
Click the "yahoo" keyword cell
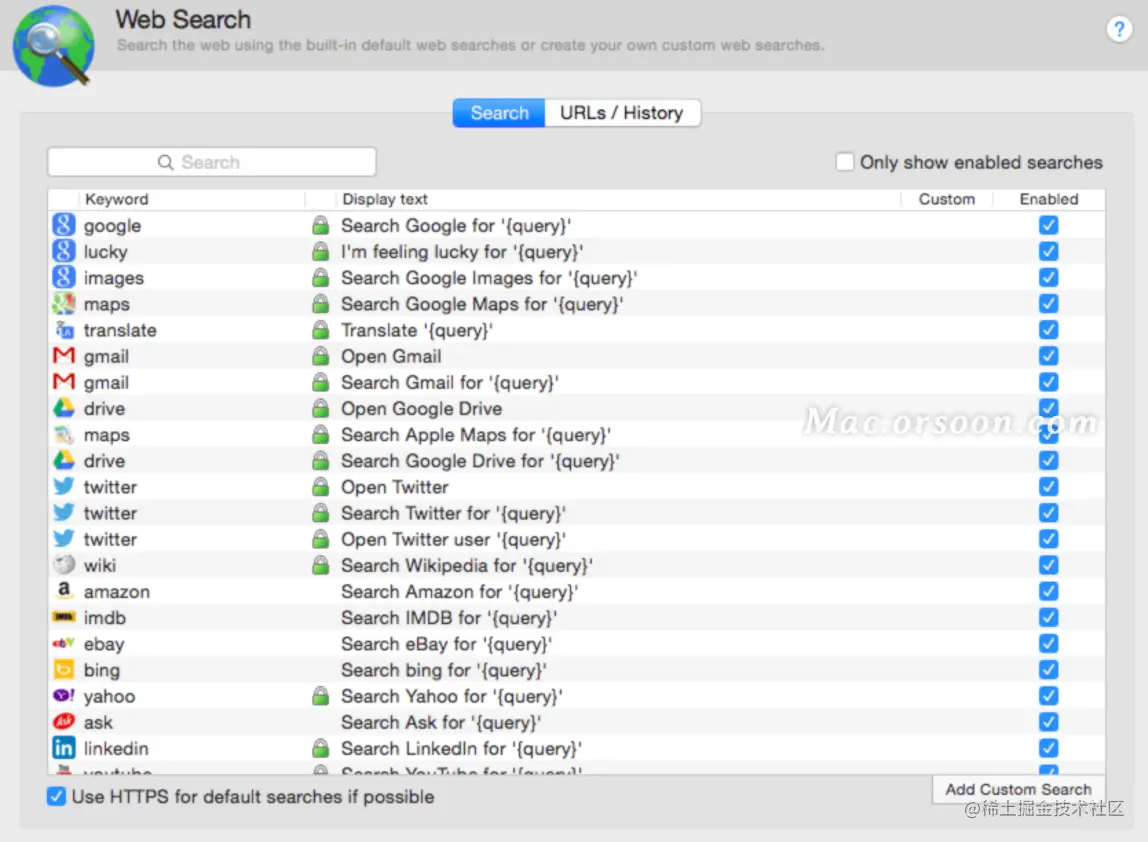(109, 696)
